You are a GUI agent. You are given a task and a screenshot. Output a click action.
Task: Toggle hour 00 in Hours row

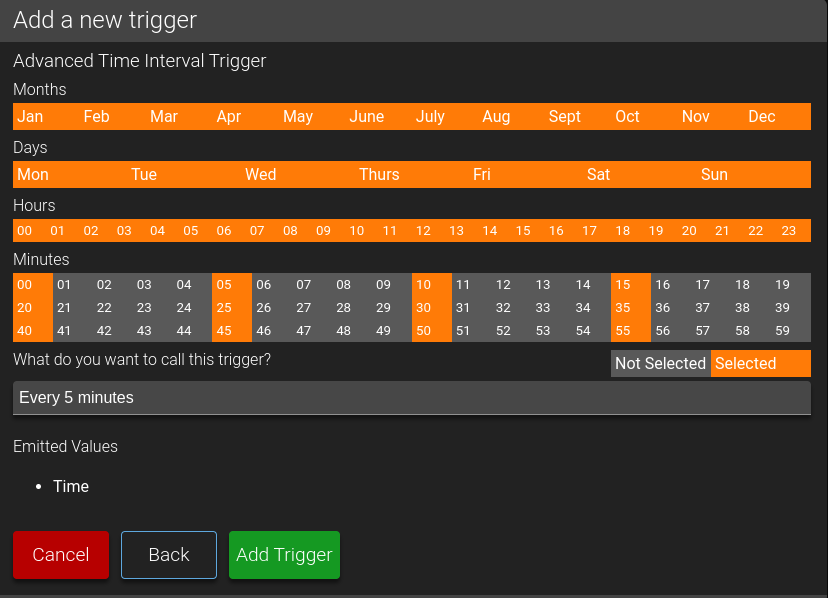[25, 231]
